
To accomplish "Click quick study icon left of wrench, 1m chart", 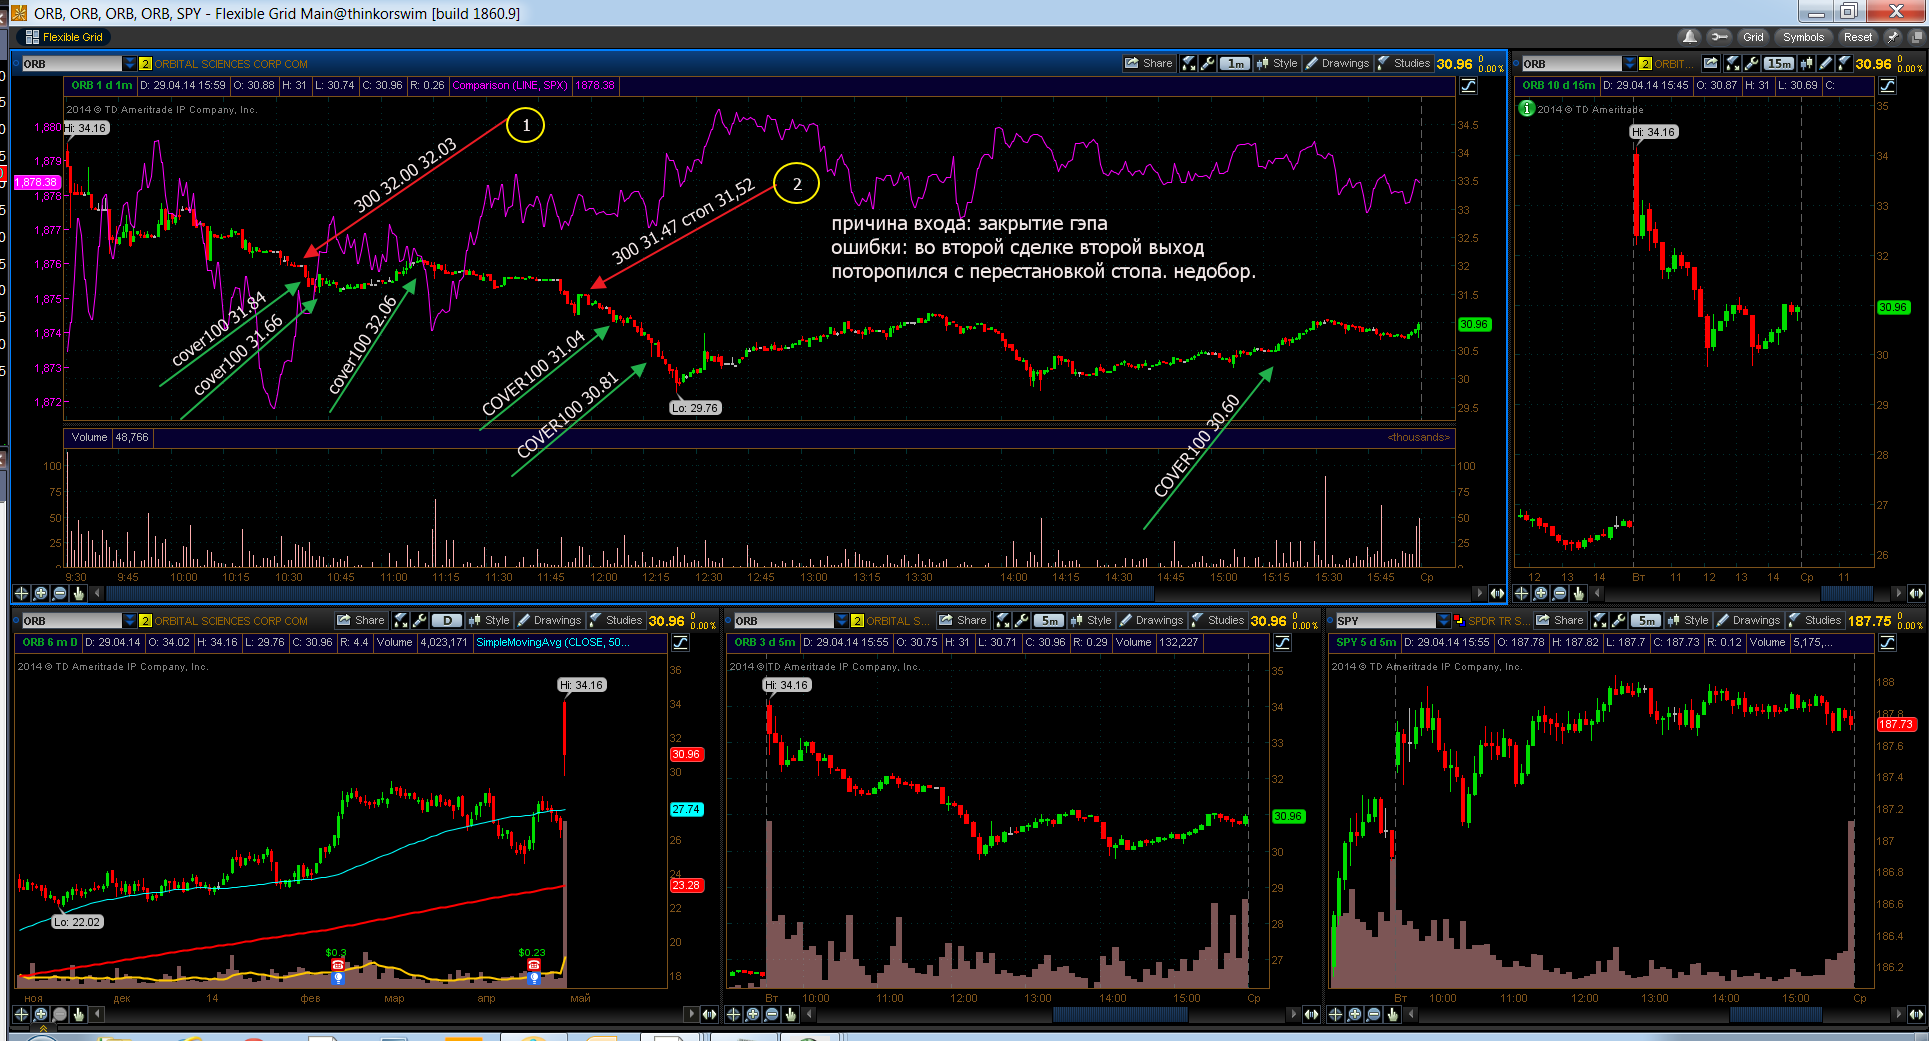I will 1189,63.
